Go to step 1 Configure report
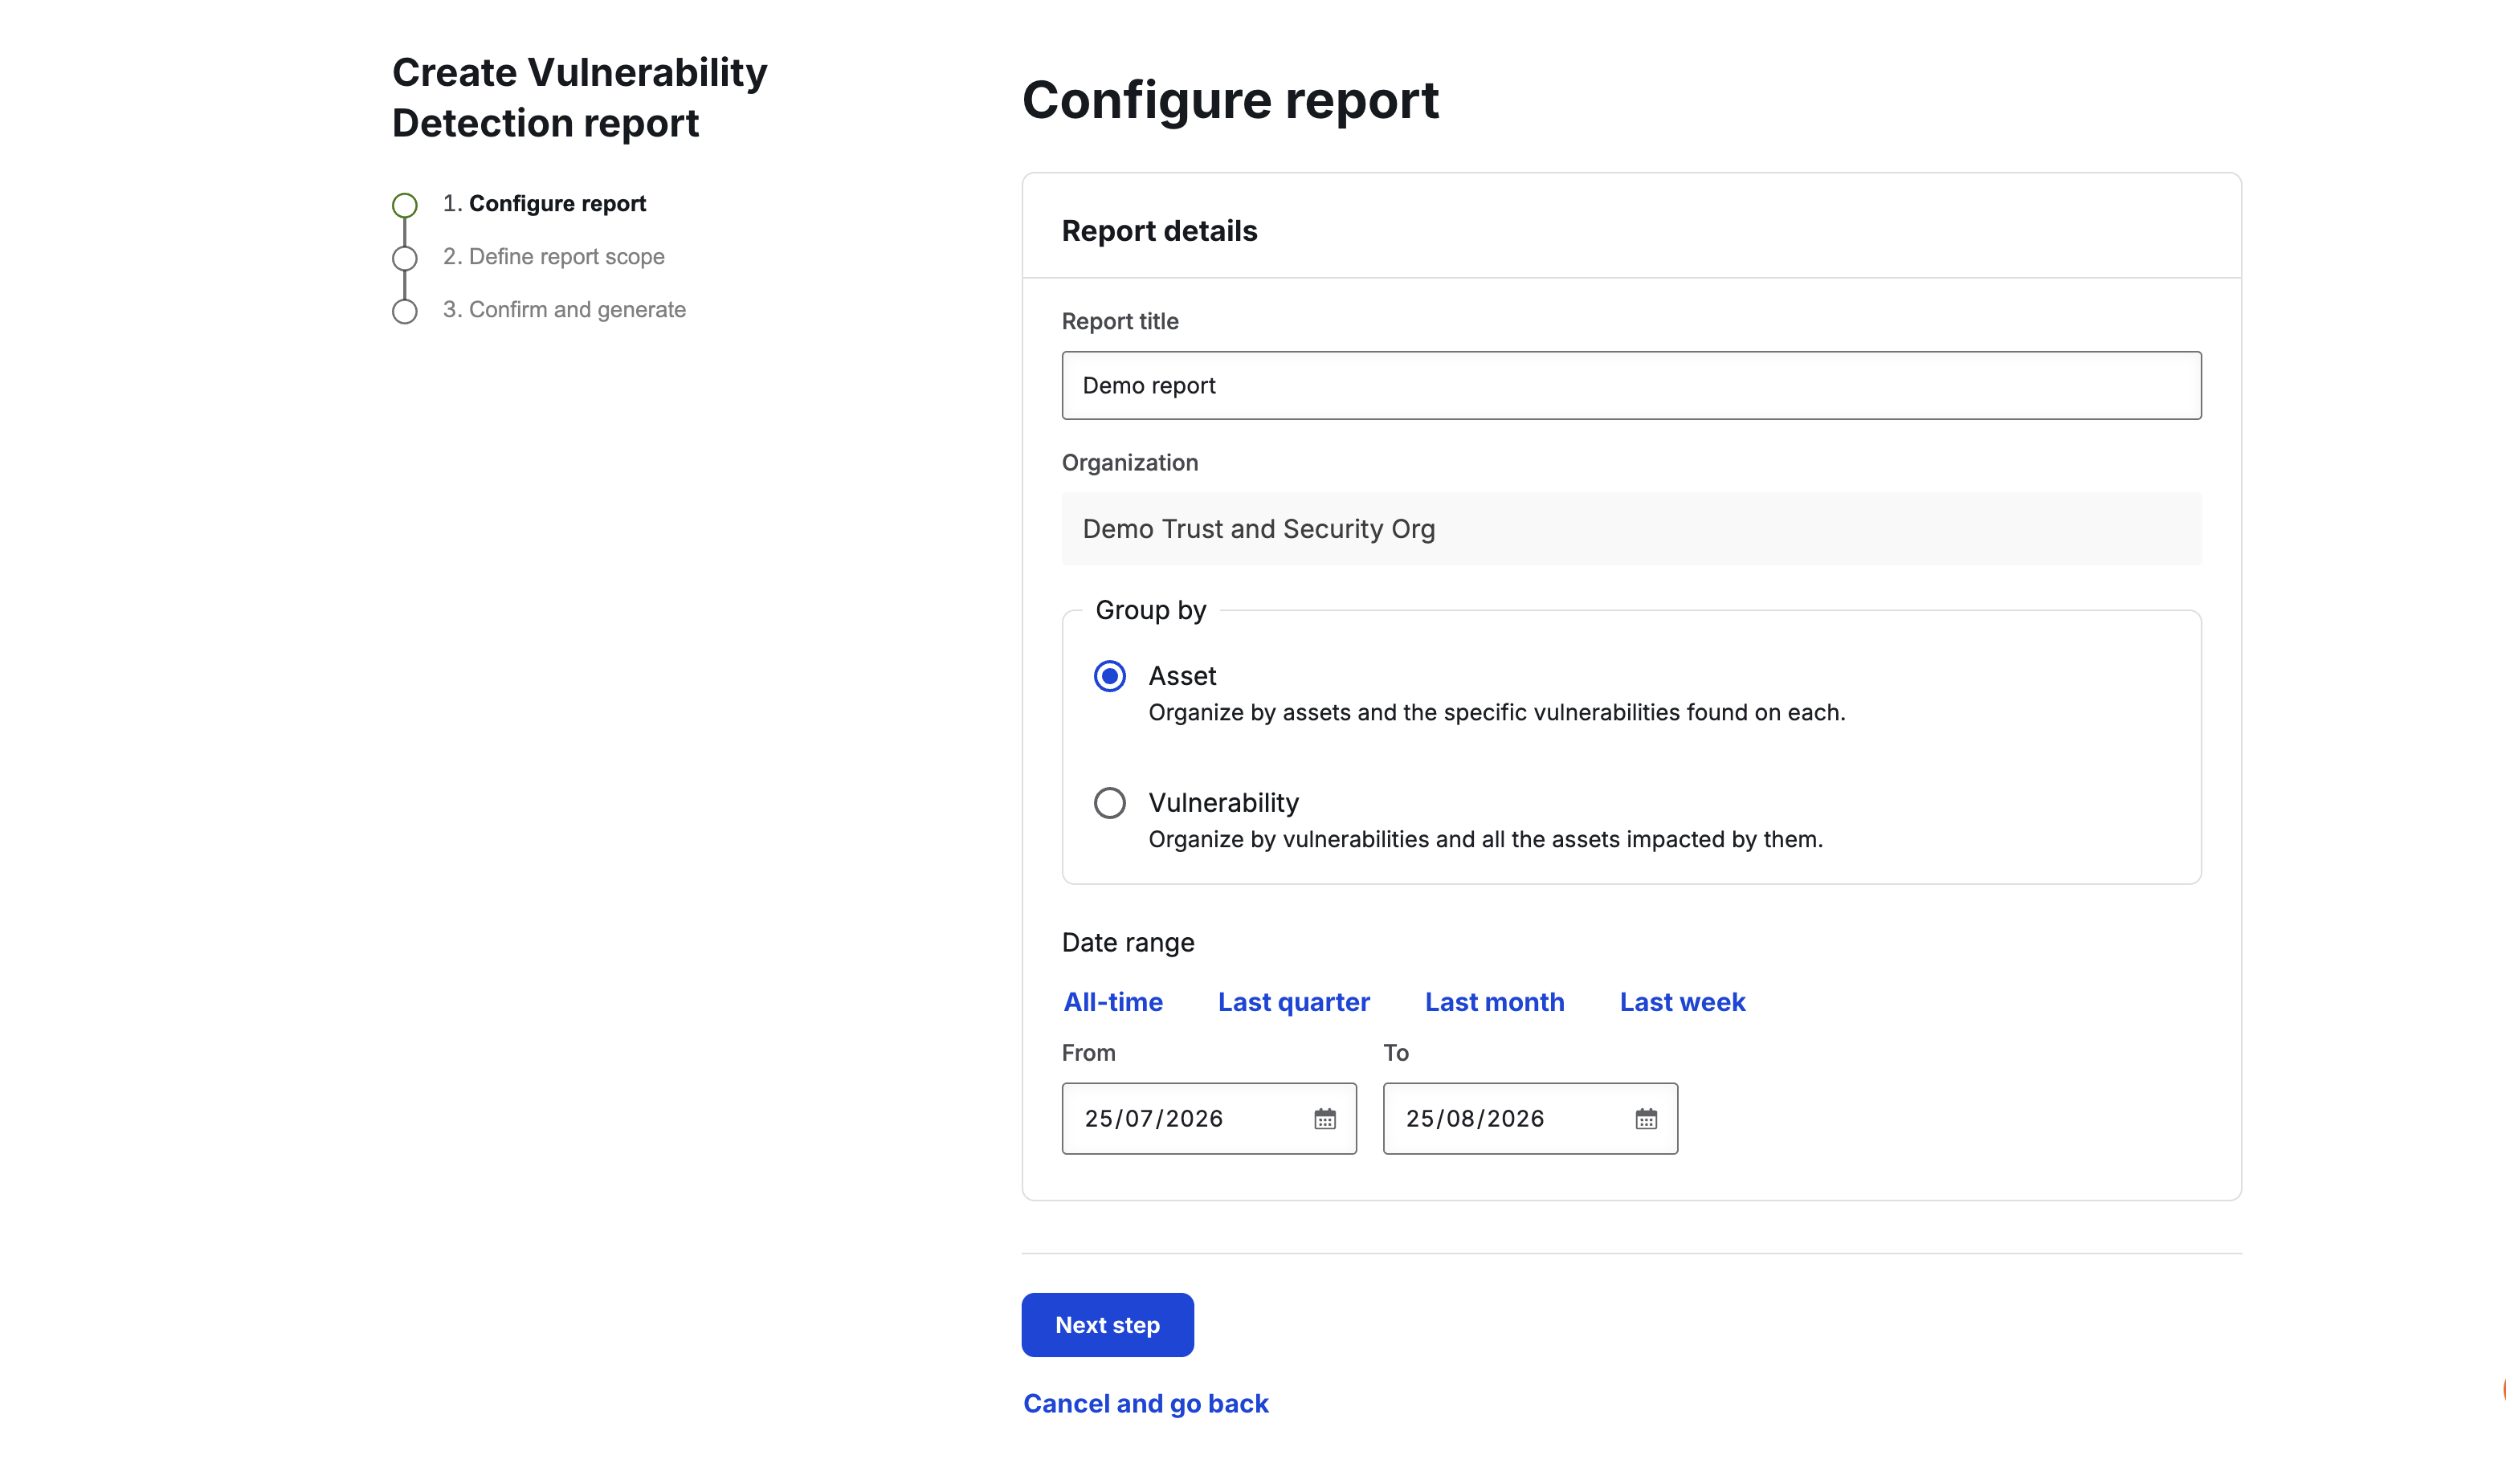Image resolution: width=2506 pixels, height=1484 pixels. point(544,204)
